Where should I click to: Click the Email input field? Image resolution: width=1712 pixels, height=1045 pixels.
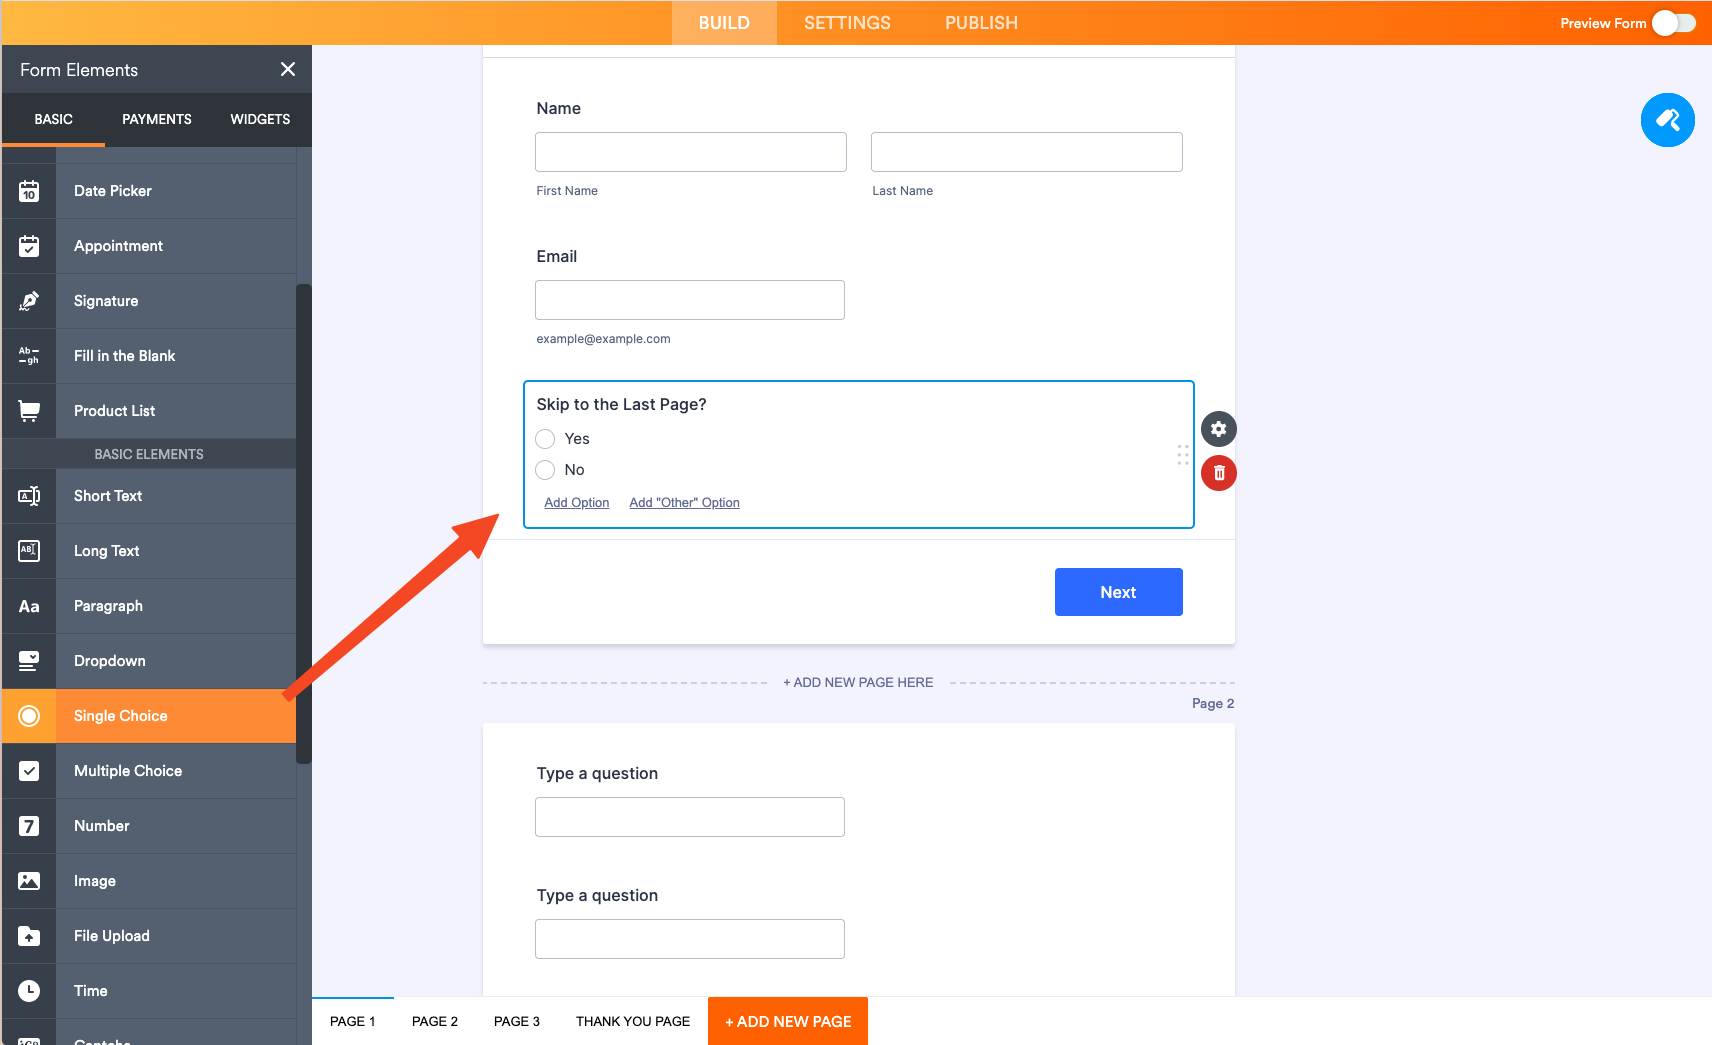(x=690, y=300)
